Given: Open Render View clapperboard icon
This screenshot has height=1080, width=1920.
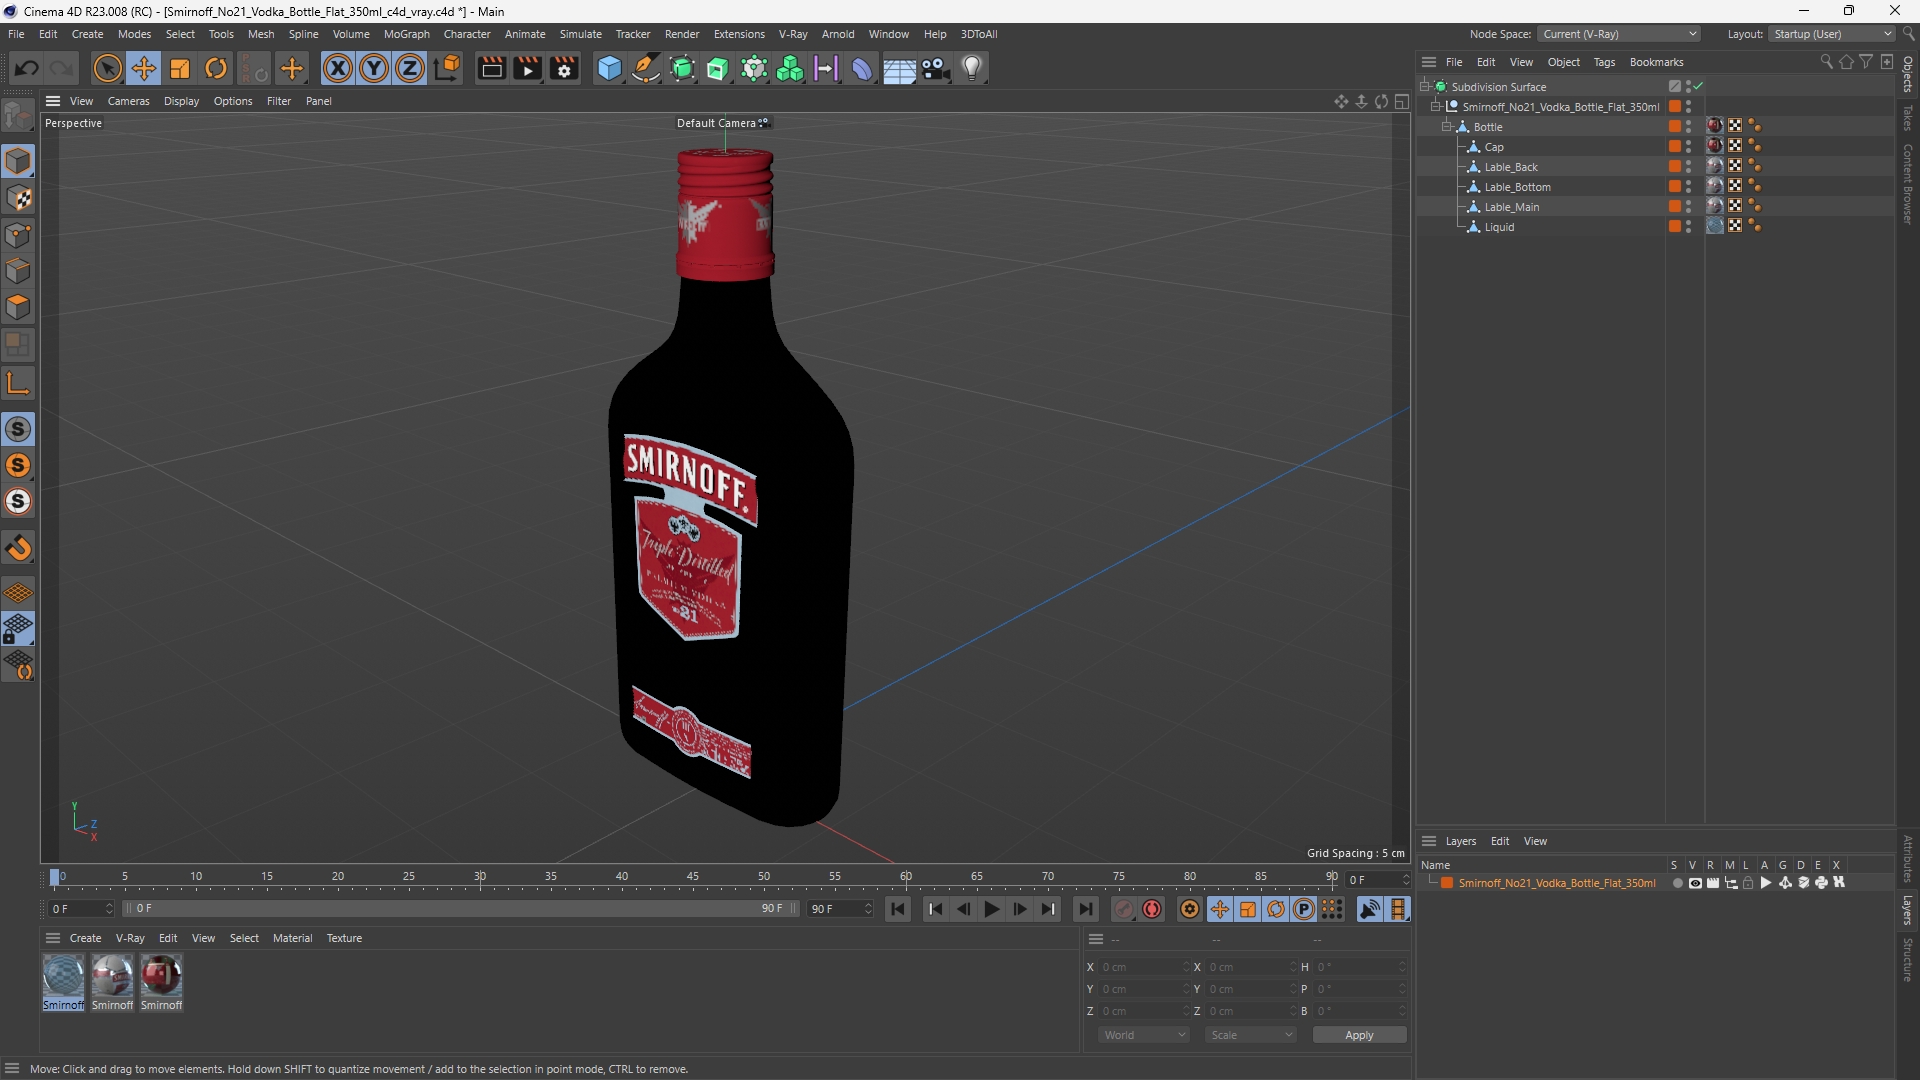Looking at the screenshot, I should 491,68.
